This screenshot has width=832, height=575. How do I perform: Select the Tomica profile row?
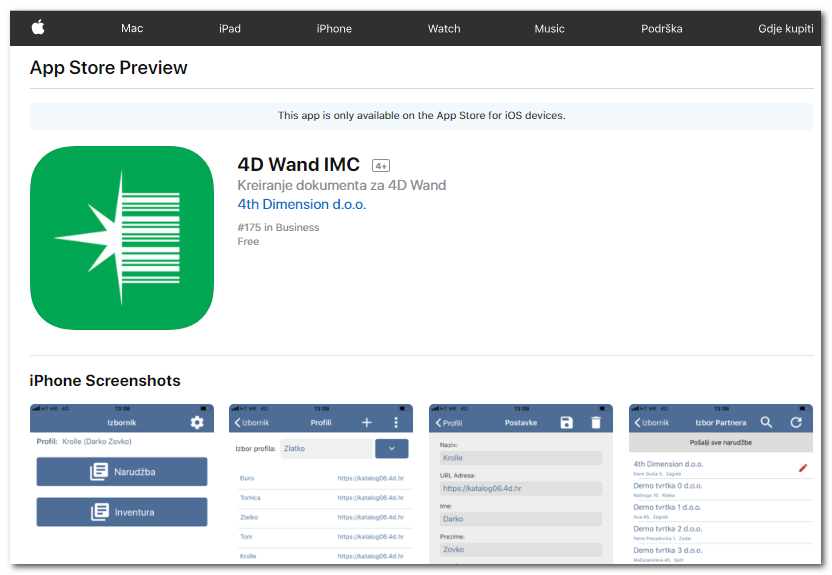(322, 498)
